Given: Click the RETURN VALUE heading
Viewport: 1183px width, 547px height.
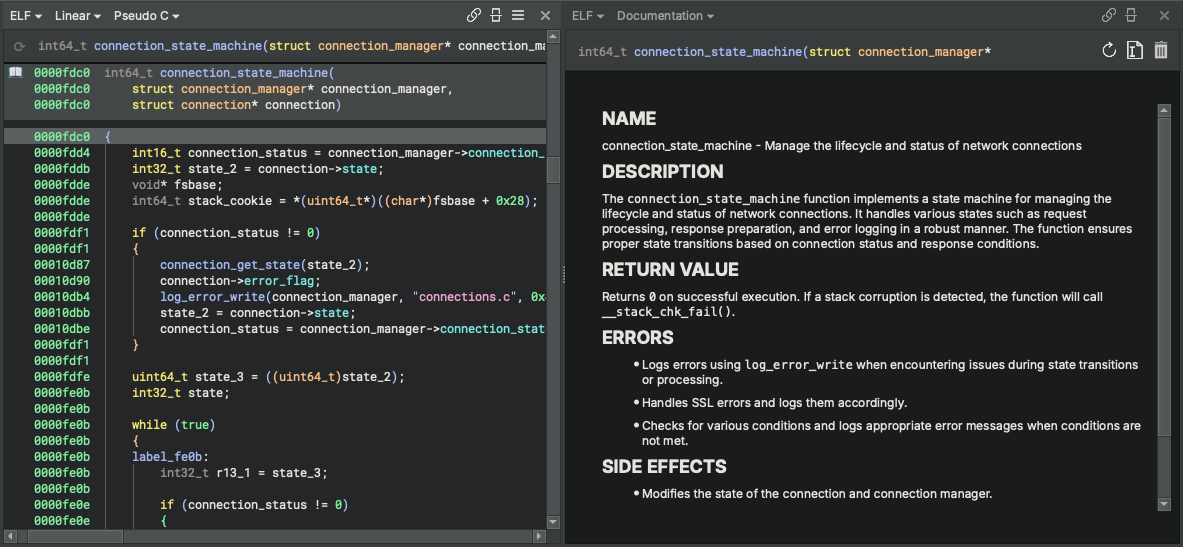Looking at the screenshot, I should click(670, 269).
